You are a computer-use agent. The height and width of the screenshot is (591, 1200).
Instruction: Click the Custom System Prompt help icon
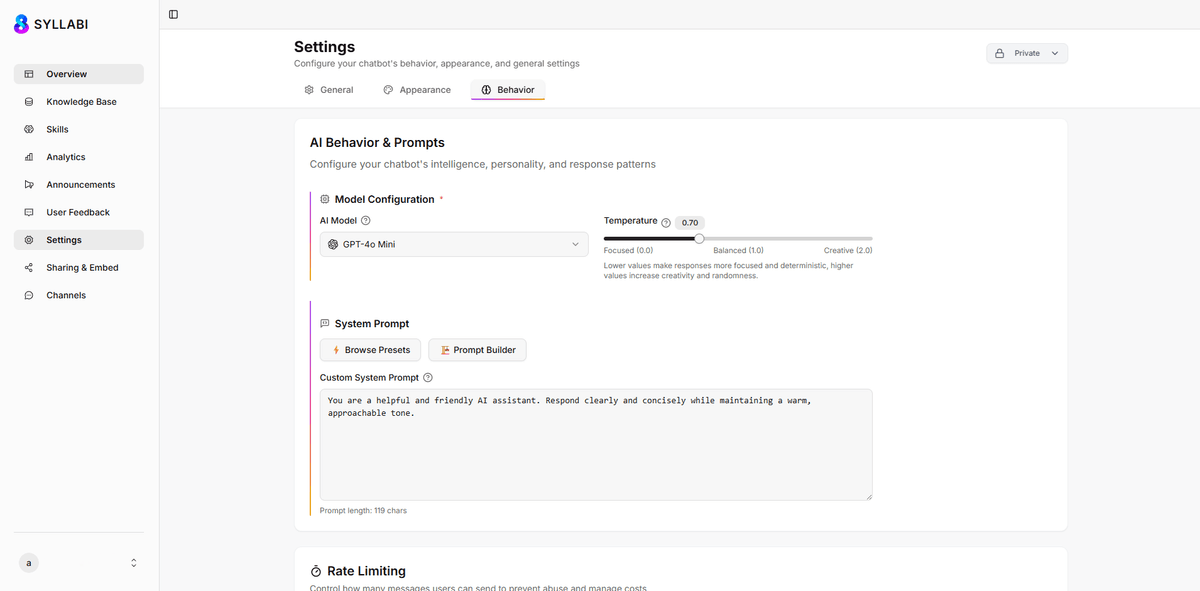coord(428,378)
